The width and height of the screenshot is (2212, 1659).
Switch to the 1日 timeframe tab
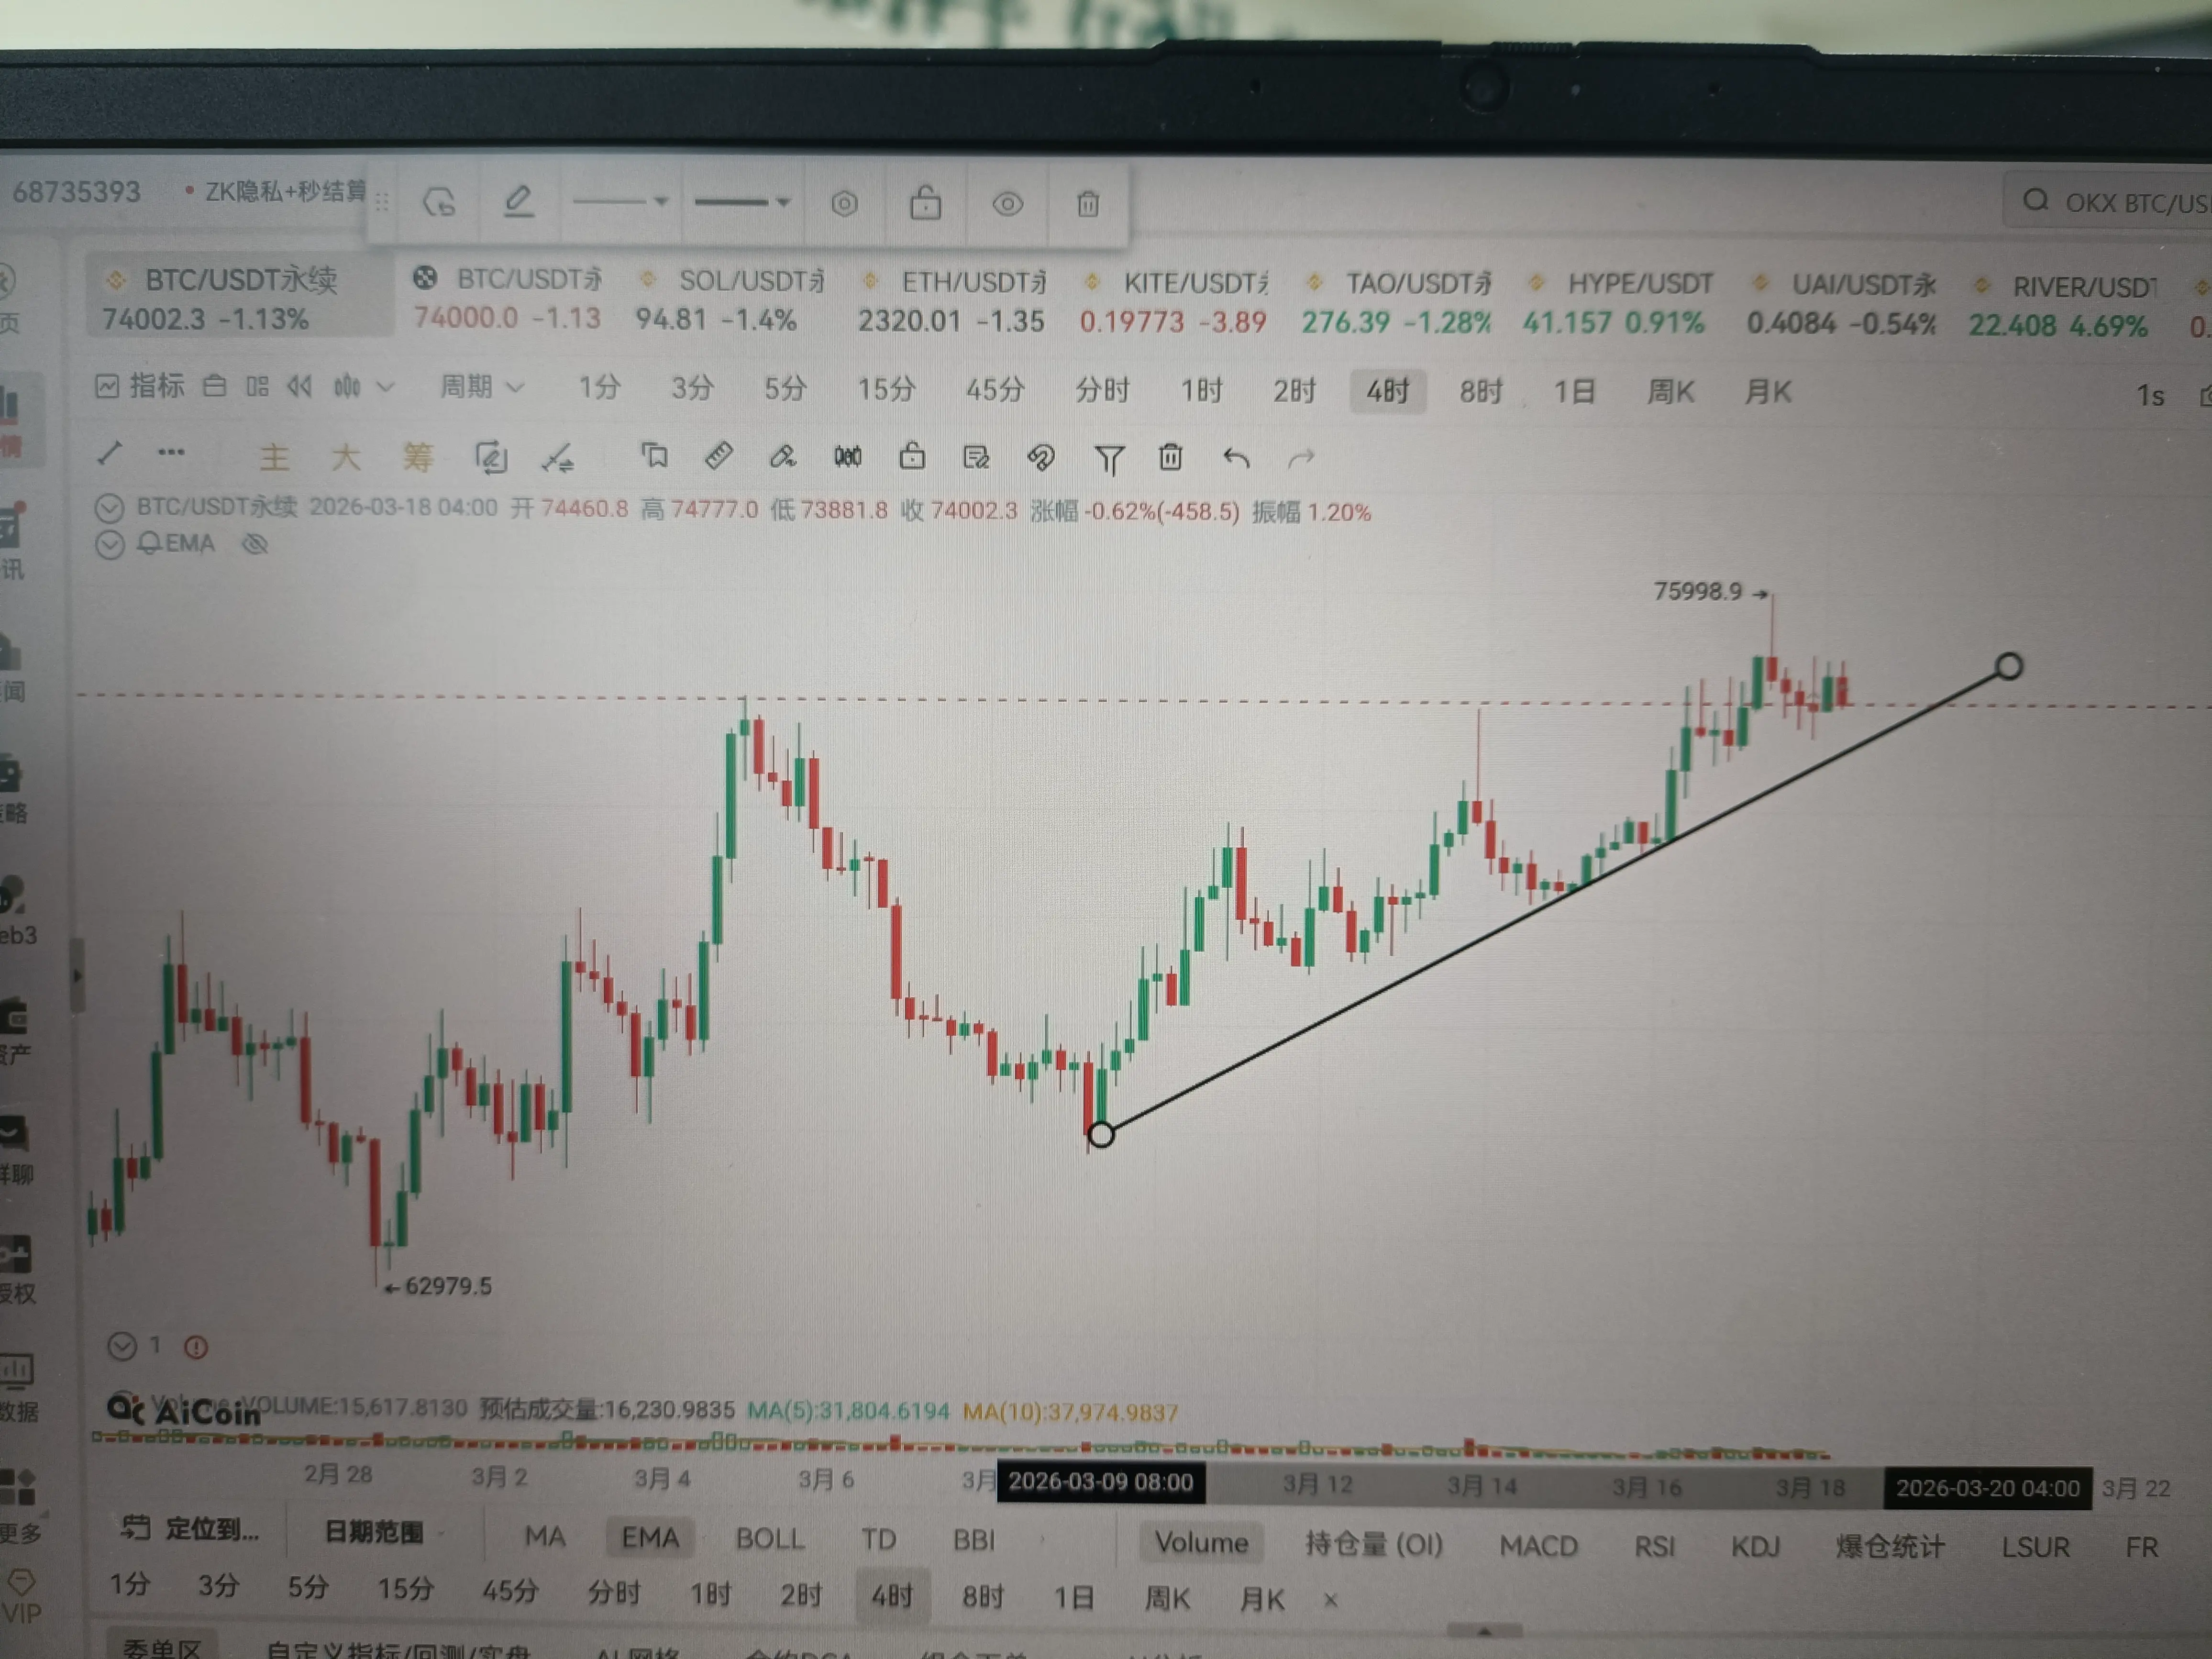click(x=1573, y=391)
